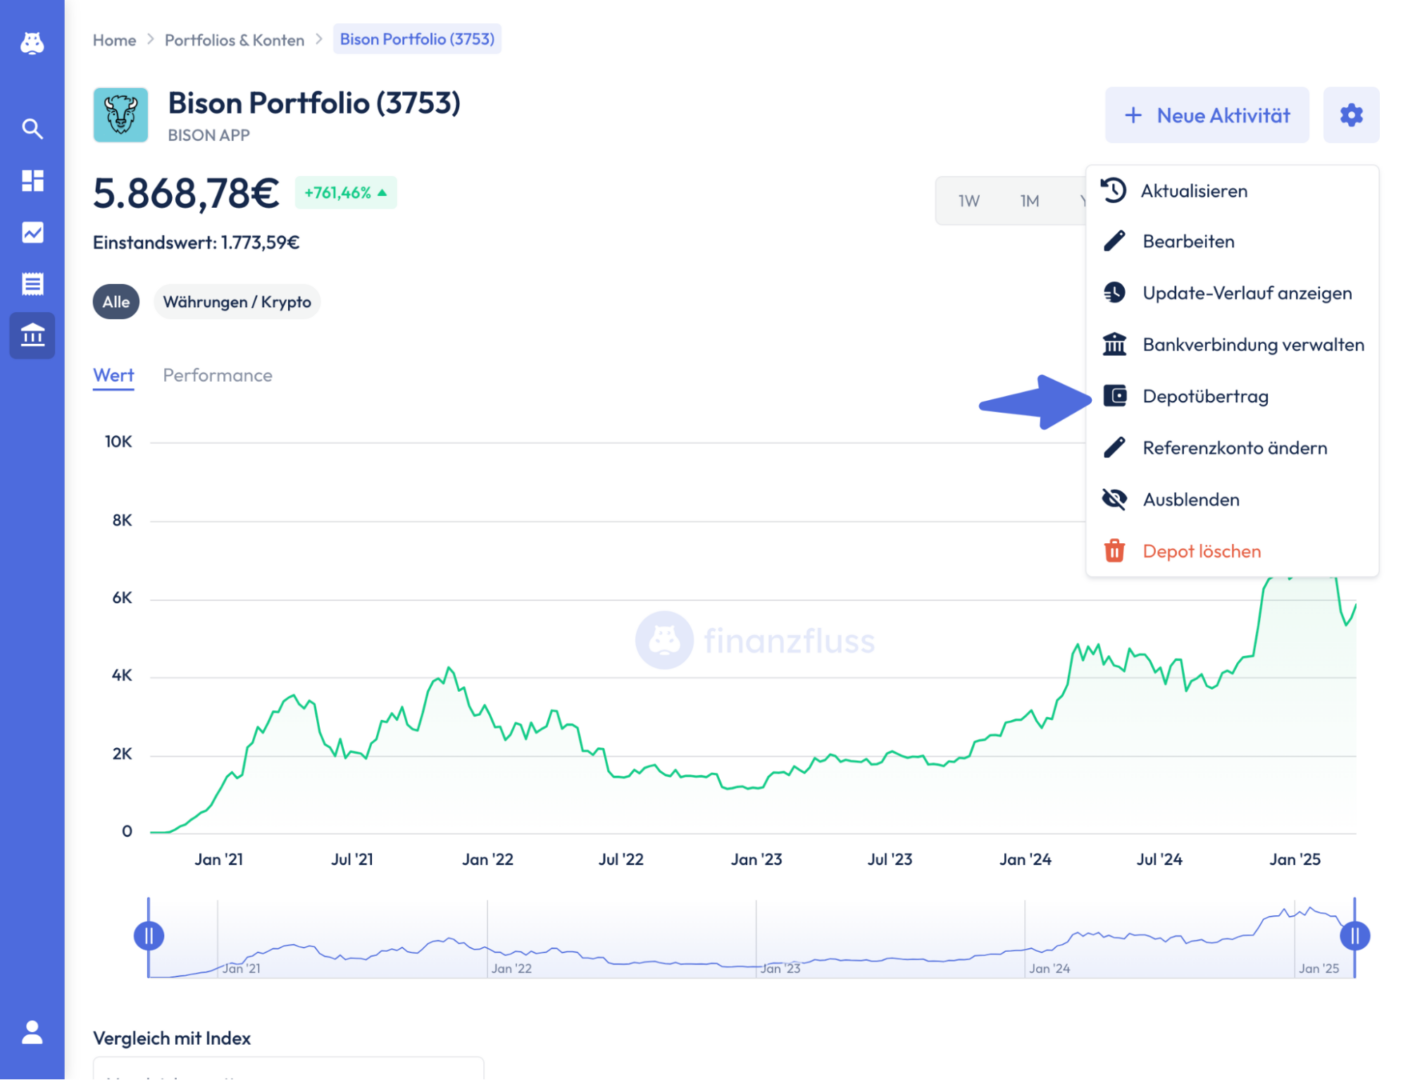
Task: Click the Jan '23 label on chart axis
Action: (756, 859)
